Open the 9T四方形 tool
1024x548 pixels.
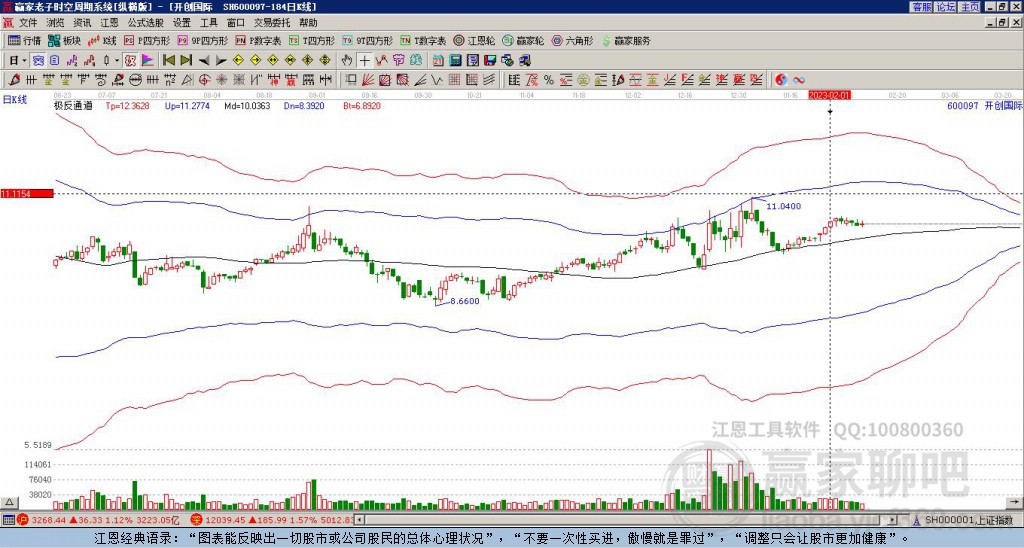pos(367,40)
